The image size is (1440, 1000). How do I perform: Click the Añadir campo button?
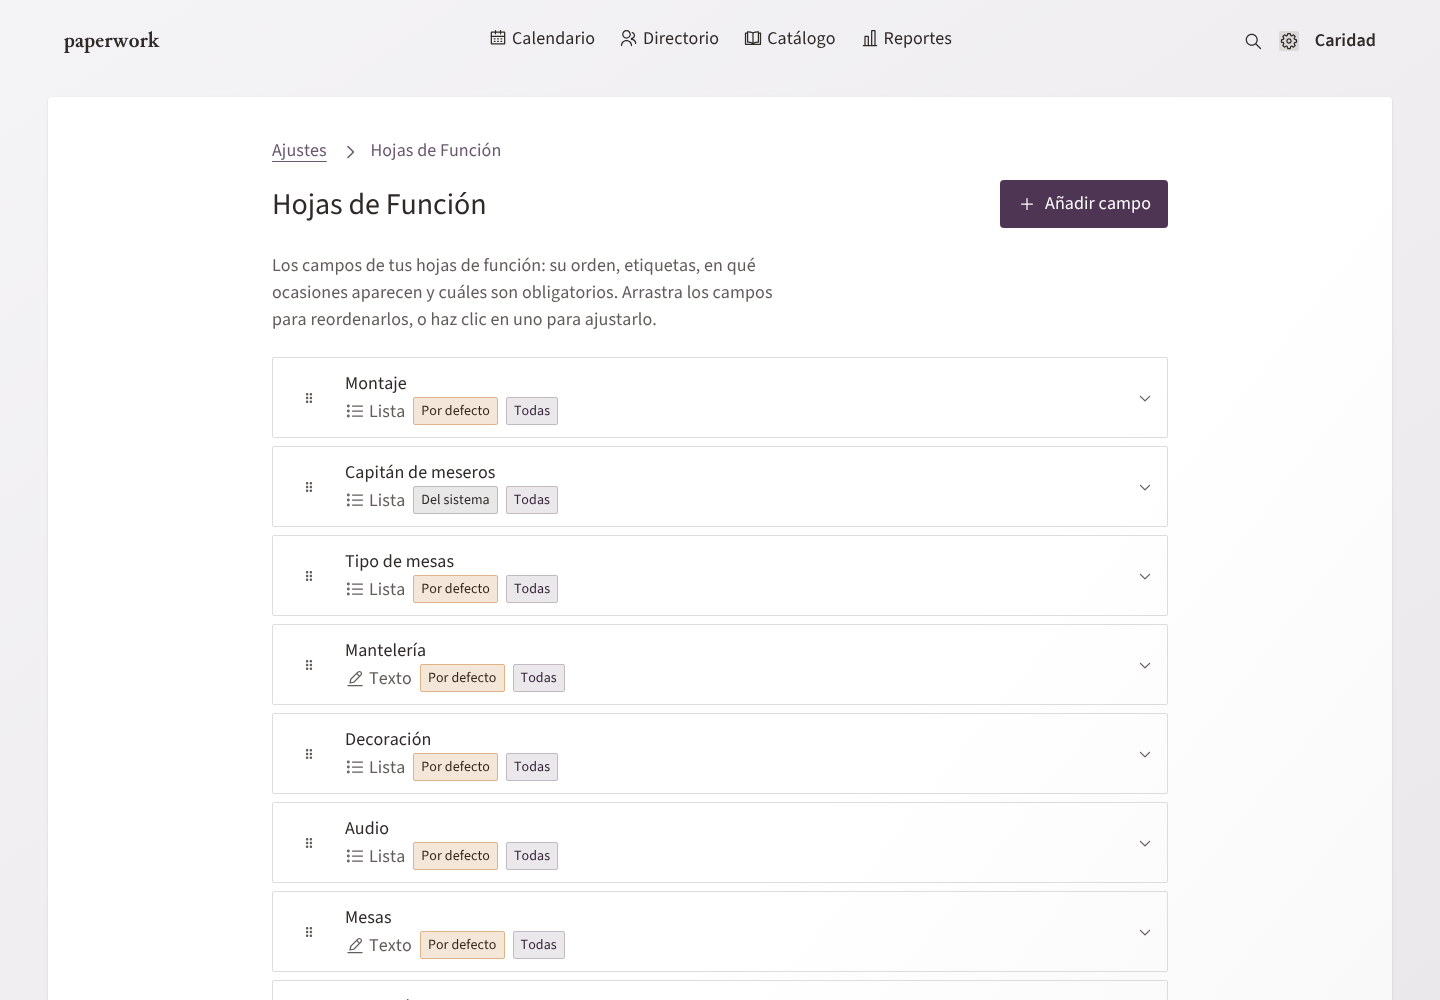point(1084,204)
